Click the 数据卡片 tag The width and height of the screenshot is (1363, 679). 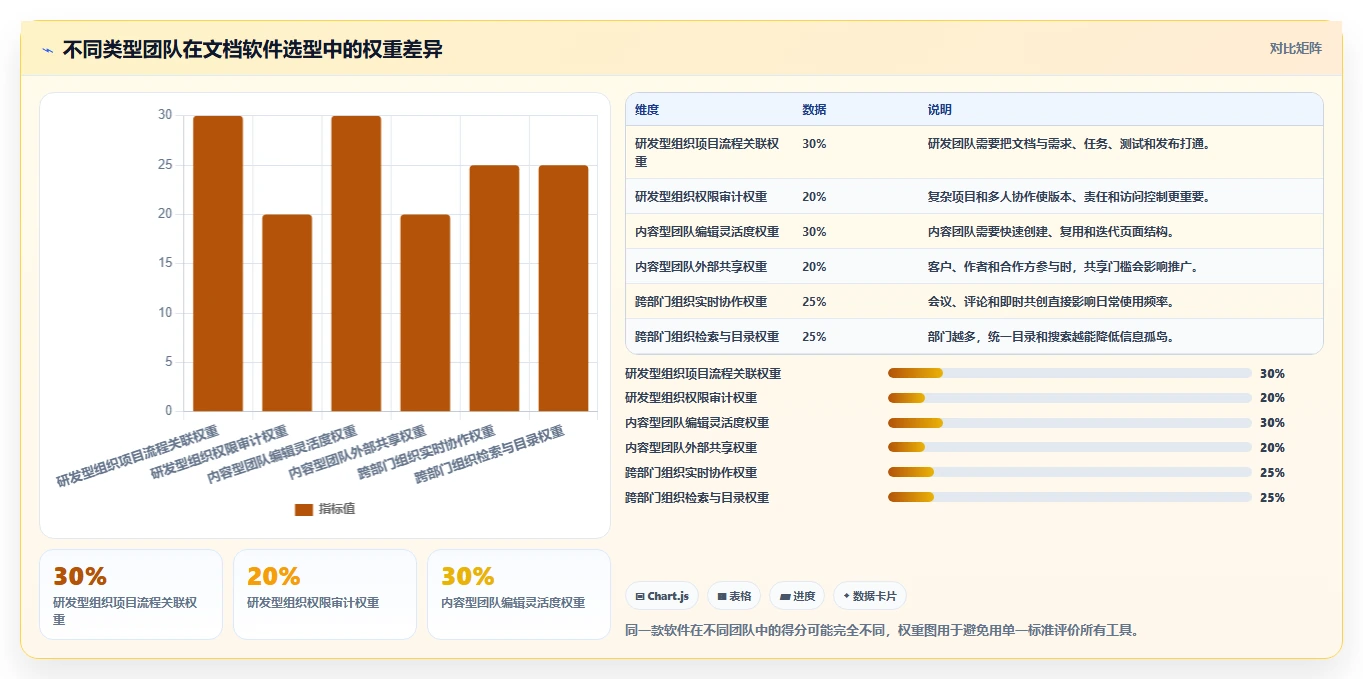tap(870, 596)
